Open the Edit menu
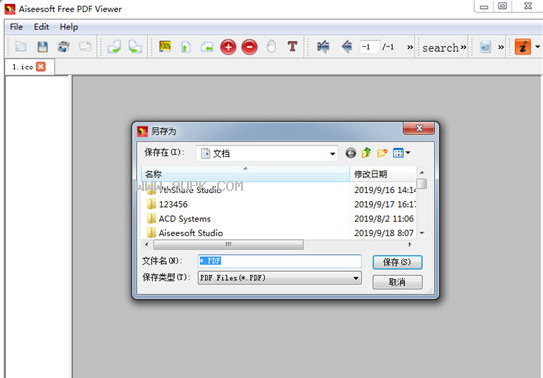Viewport: 543px width, 378px height. pyautogui.click(x=41, y=27)
